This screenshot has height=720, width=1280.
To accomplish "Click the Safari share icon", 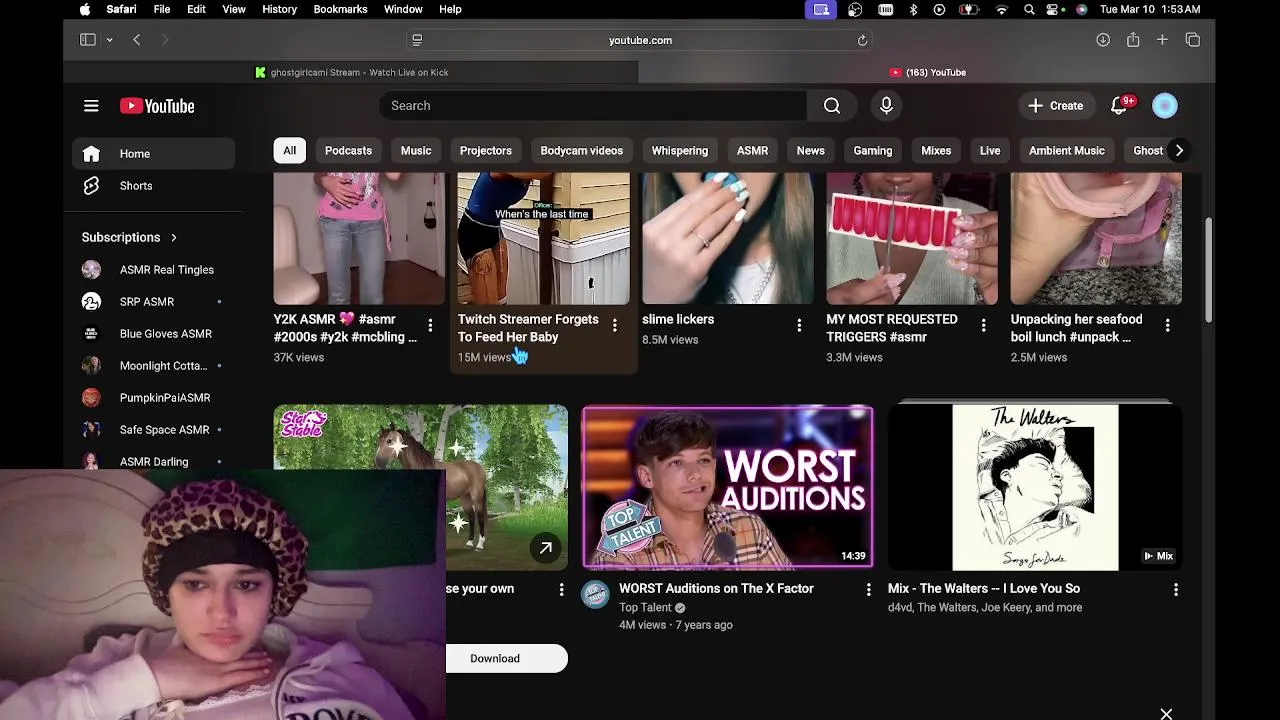I will coord(1133,40).
